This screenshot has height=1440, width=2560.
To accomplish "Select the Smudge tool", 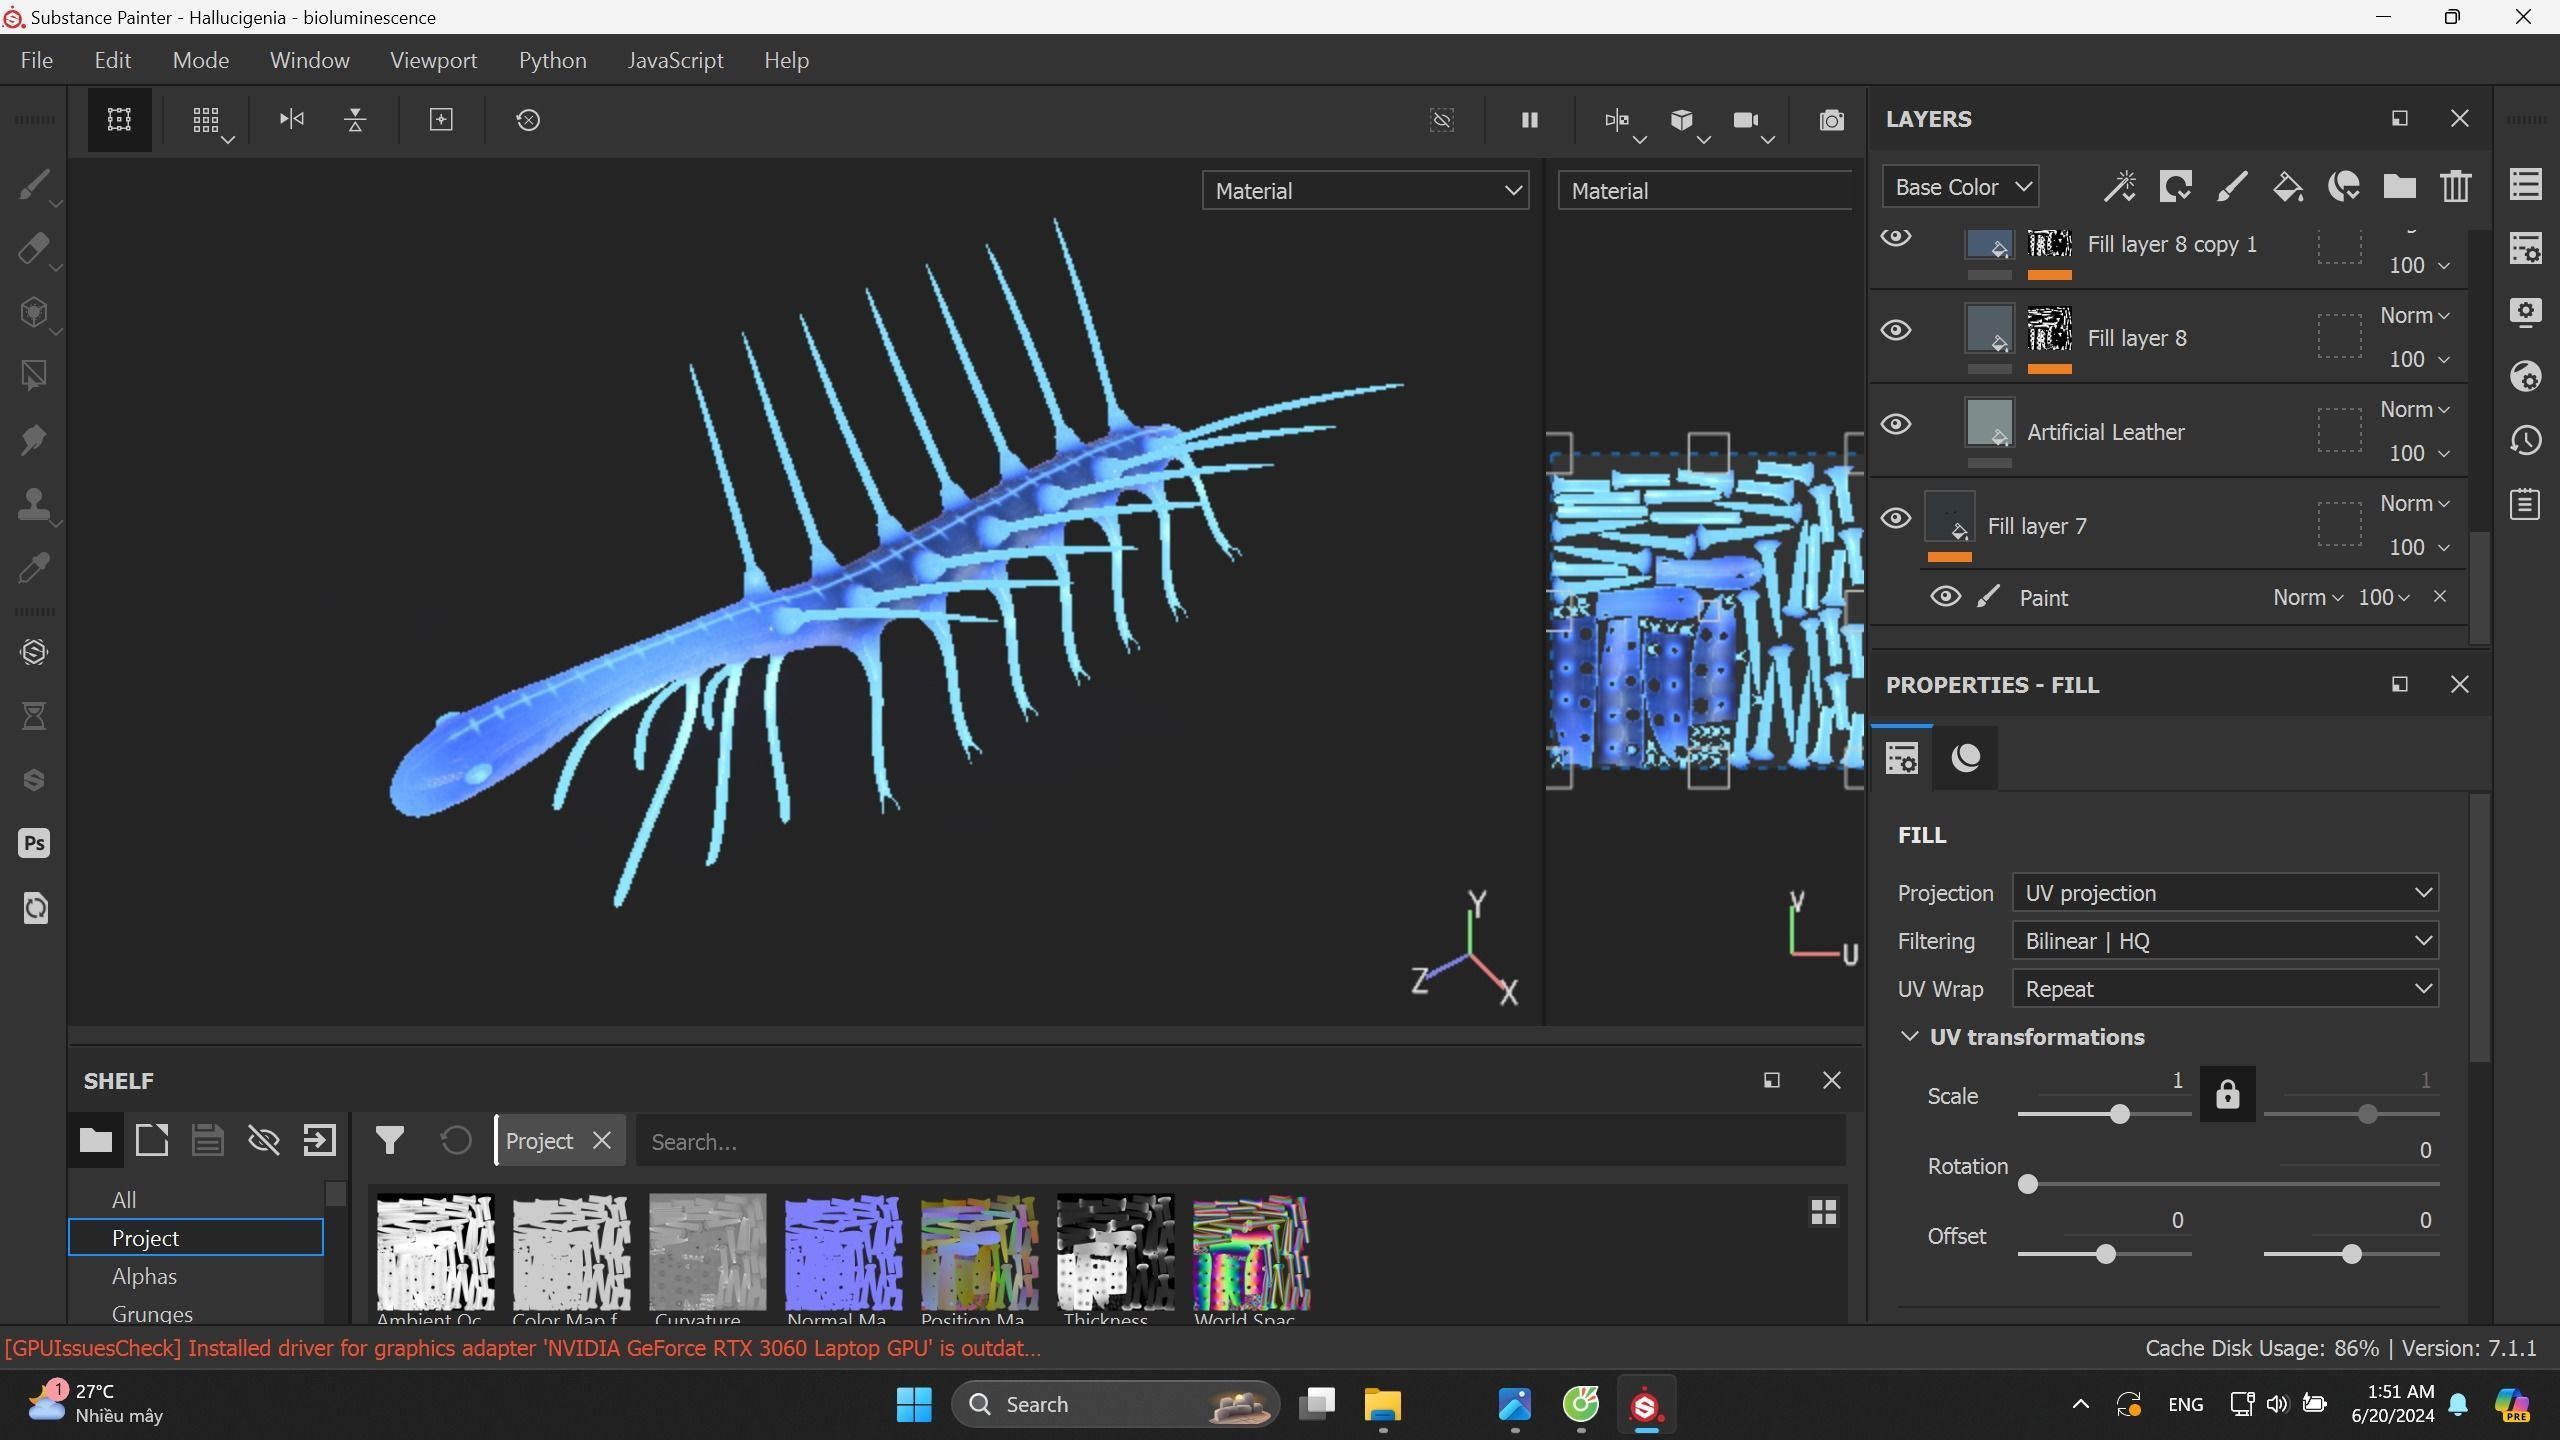I will [x=34, y=440].
